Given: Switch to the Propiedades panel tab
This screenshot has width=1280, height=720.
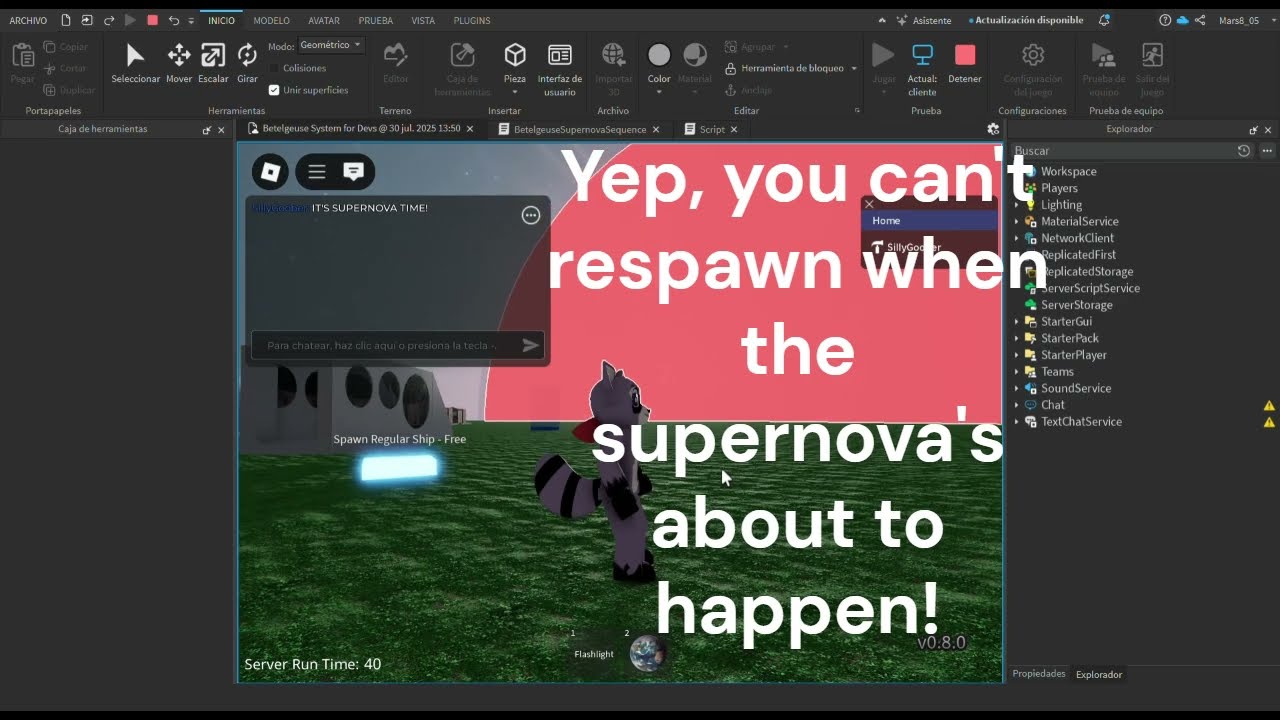Looking at the screenshot, I should [x=1039, y=674].
